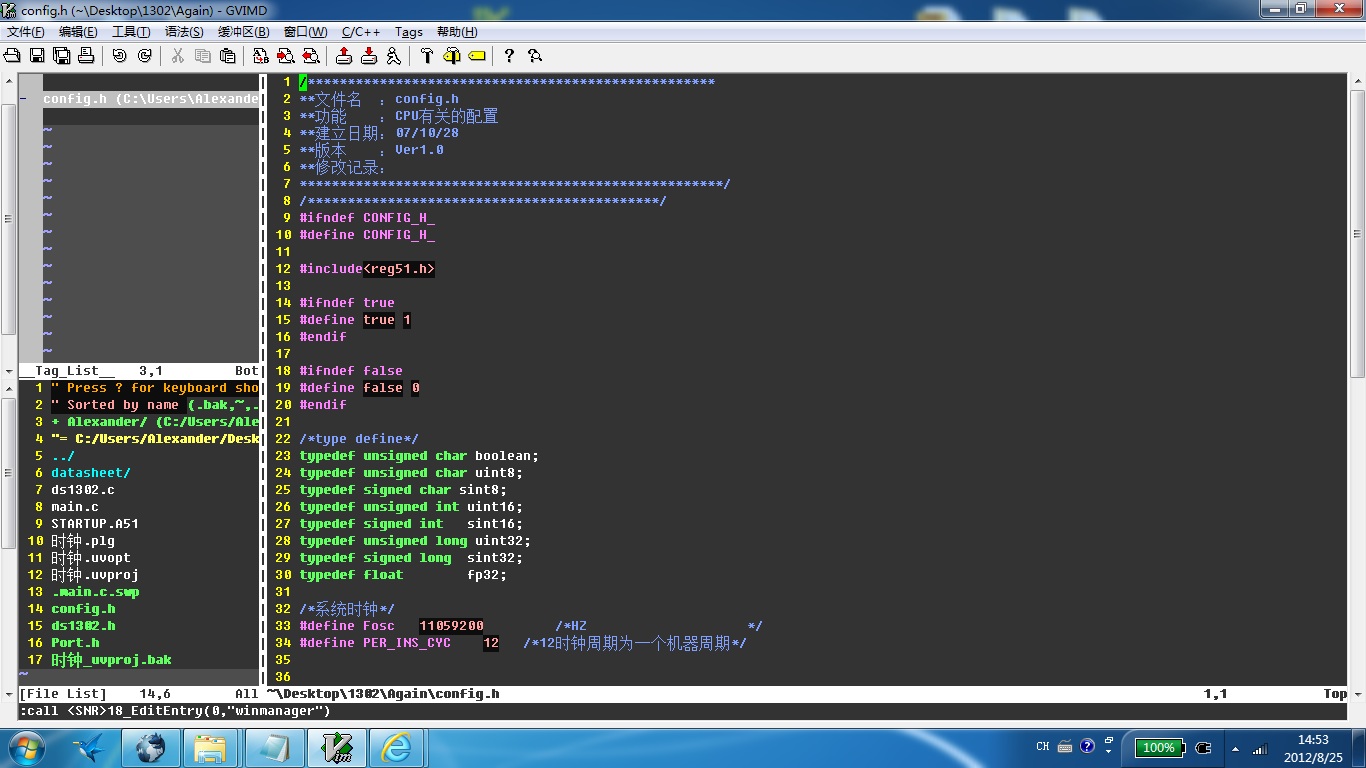
Task: Run a Vim script via running-man icon
Action: point(393,56)
